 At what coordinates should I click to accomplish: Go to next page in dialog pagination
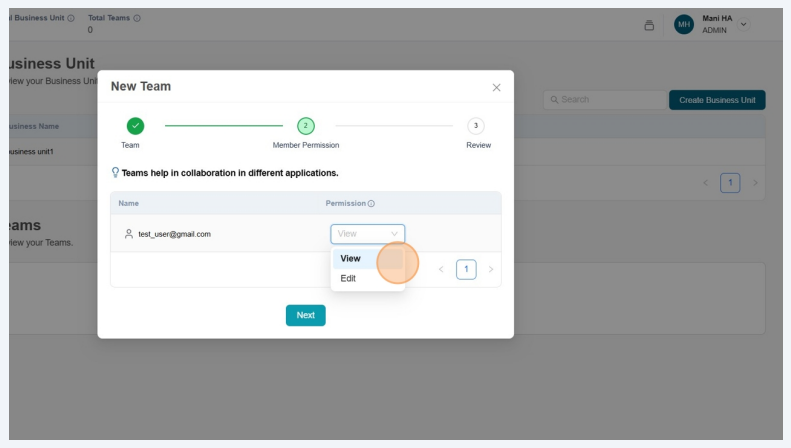491,269
